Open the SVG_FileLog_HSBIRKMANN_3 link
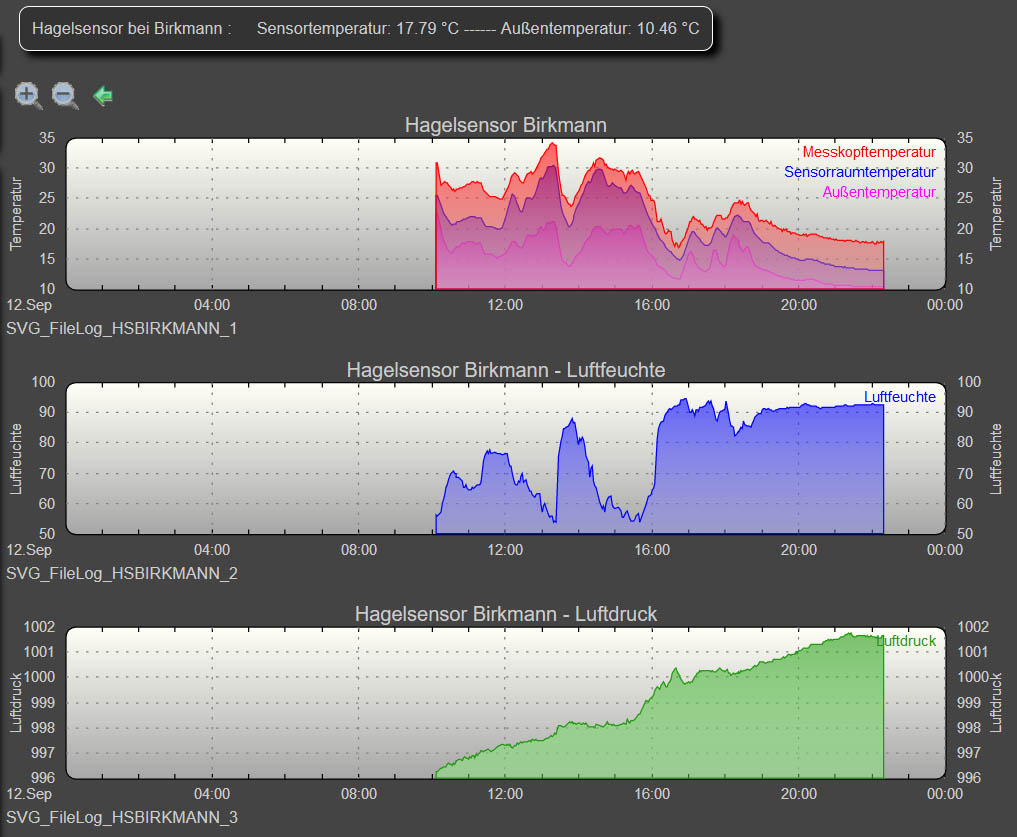Image resolution: width=1017 pixels, height=837 pixels. (122, 818)
